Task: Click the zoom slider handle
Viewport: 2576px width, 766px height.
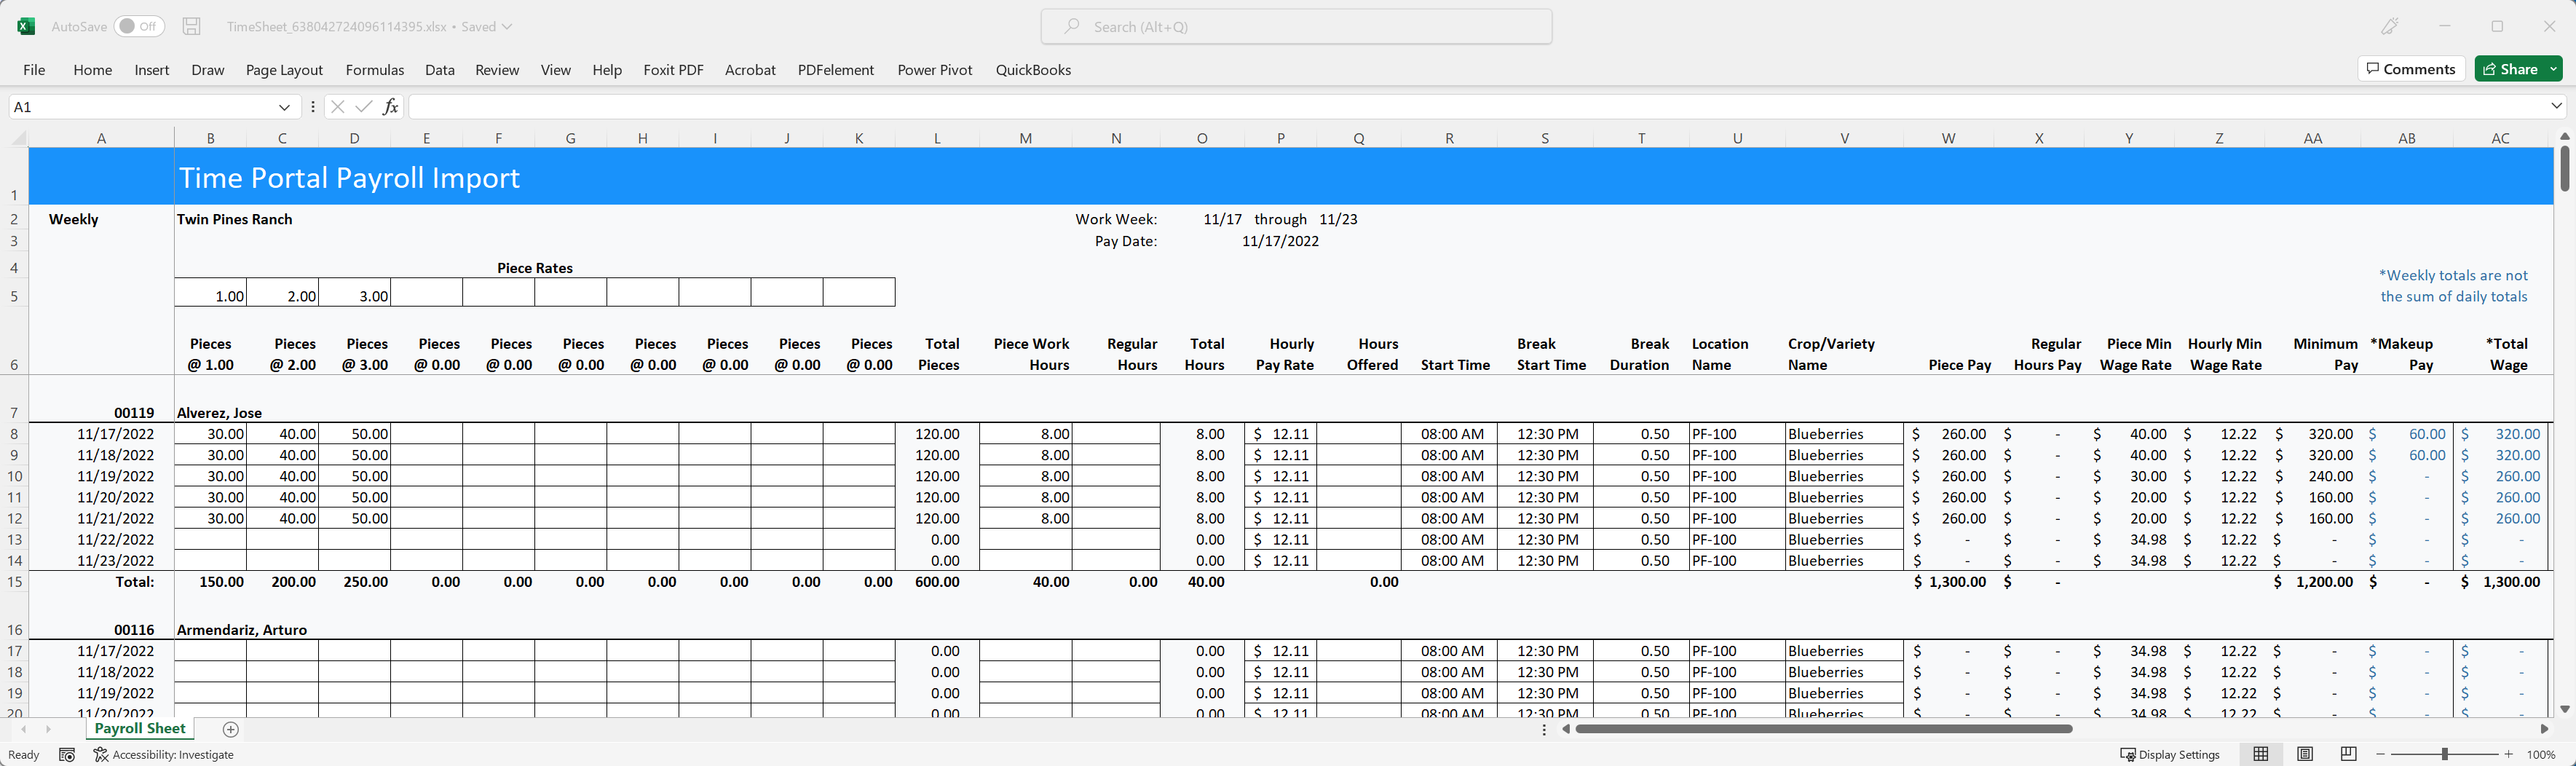Action: (x=2445, y=755)
